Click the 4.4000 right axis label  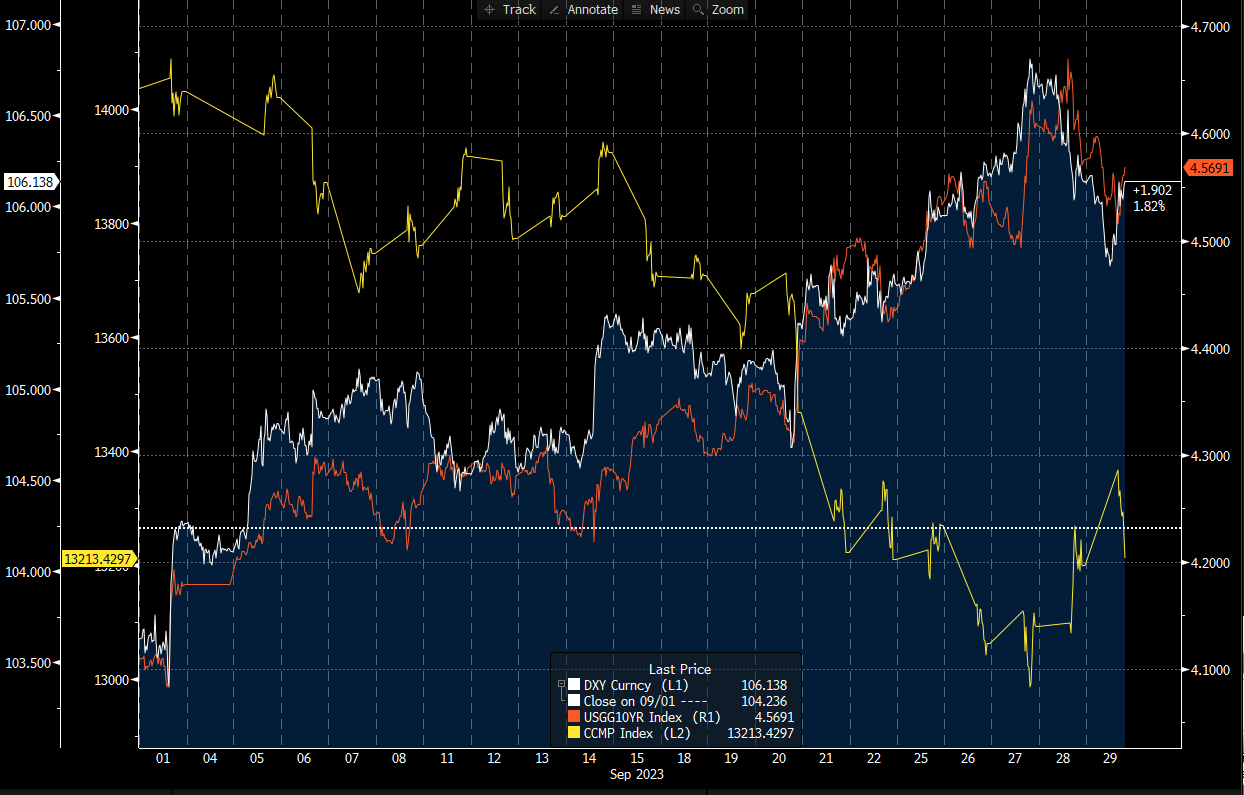[x=1211, y=349]
